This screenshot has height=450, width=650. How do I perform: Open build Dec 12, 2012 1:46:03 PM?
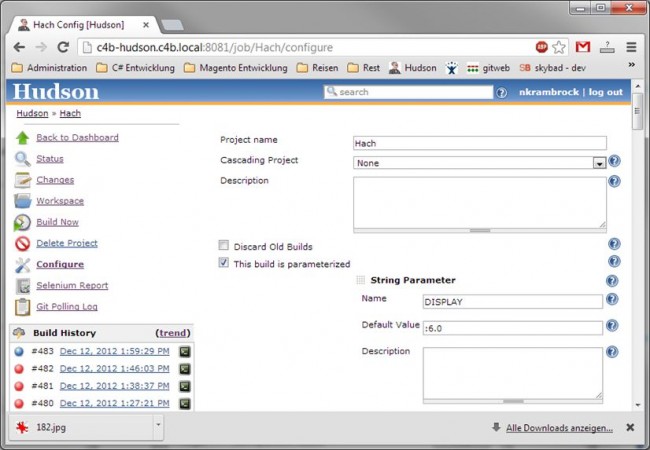tap(114, 369)
